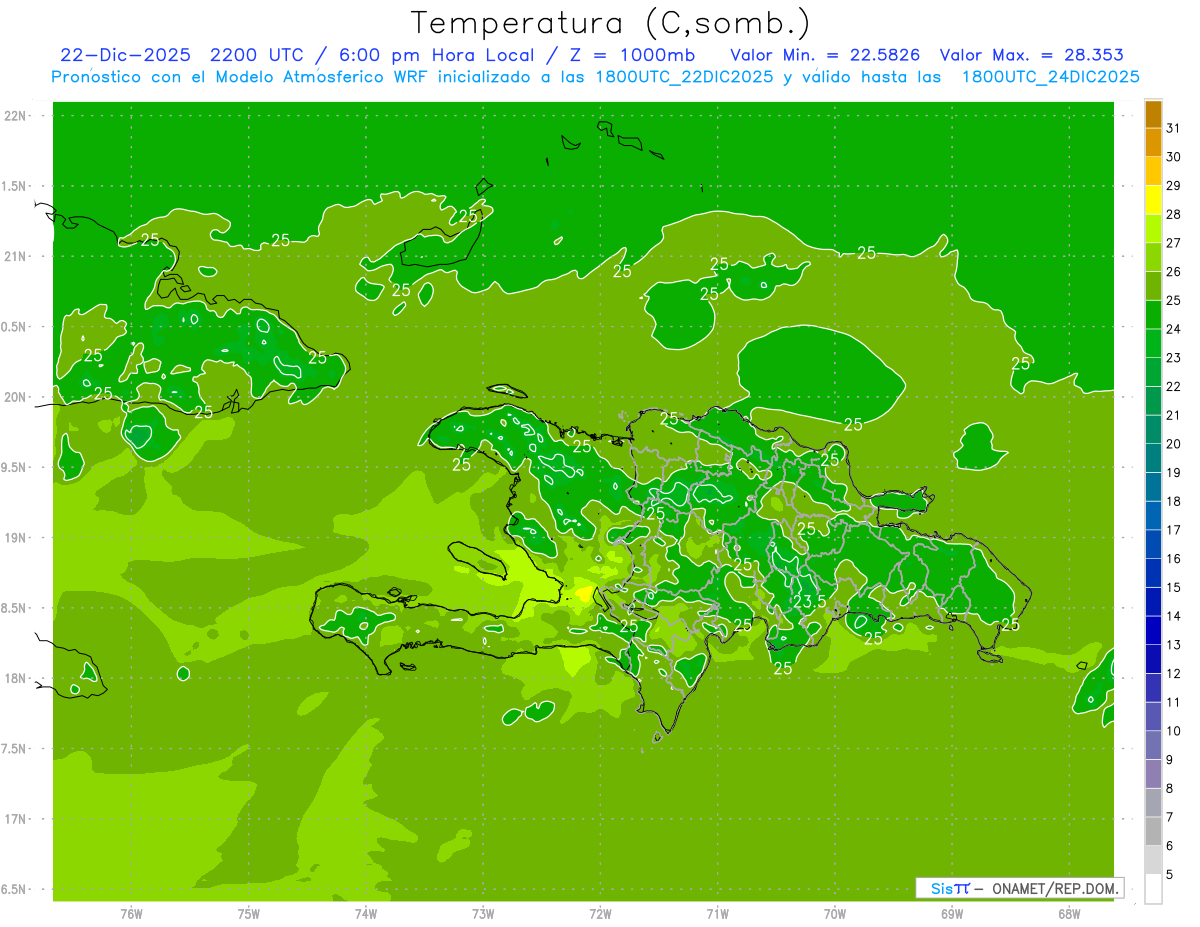Click the legend swatch between 24 and 25

pyautogui.click(x=1153, y=314)
